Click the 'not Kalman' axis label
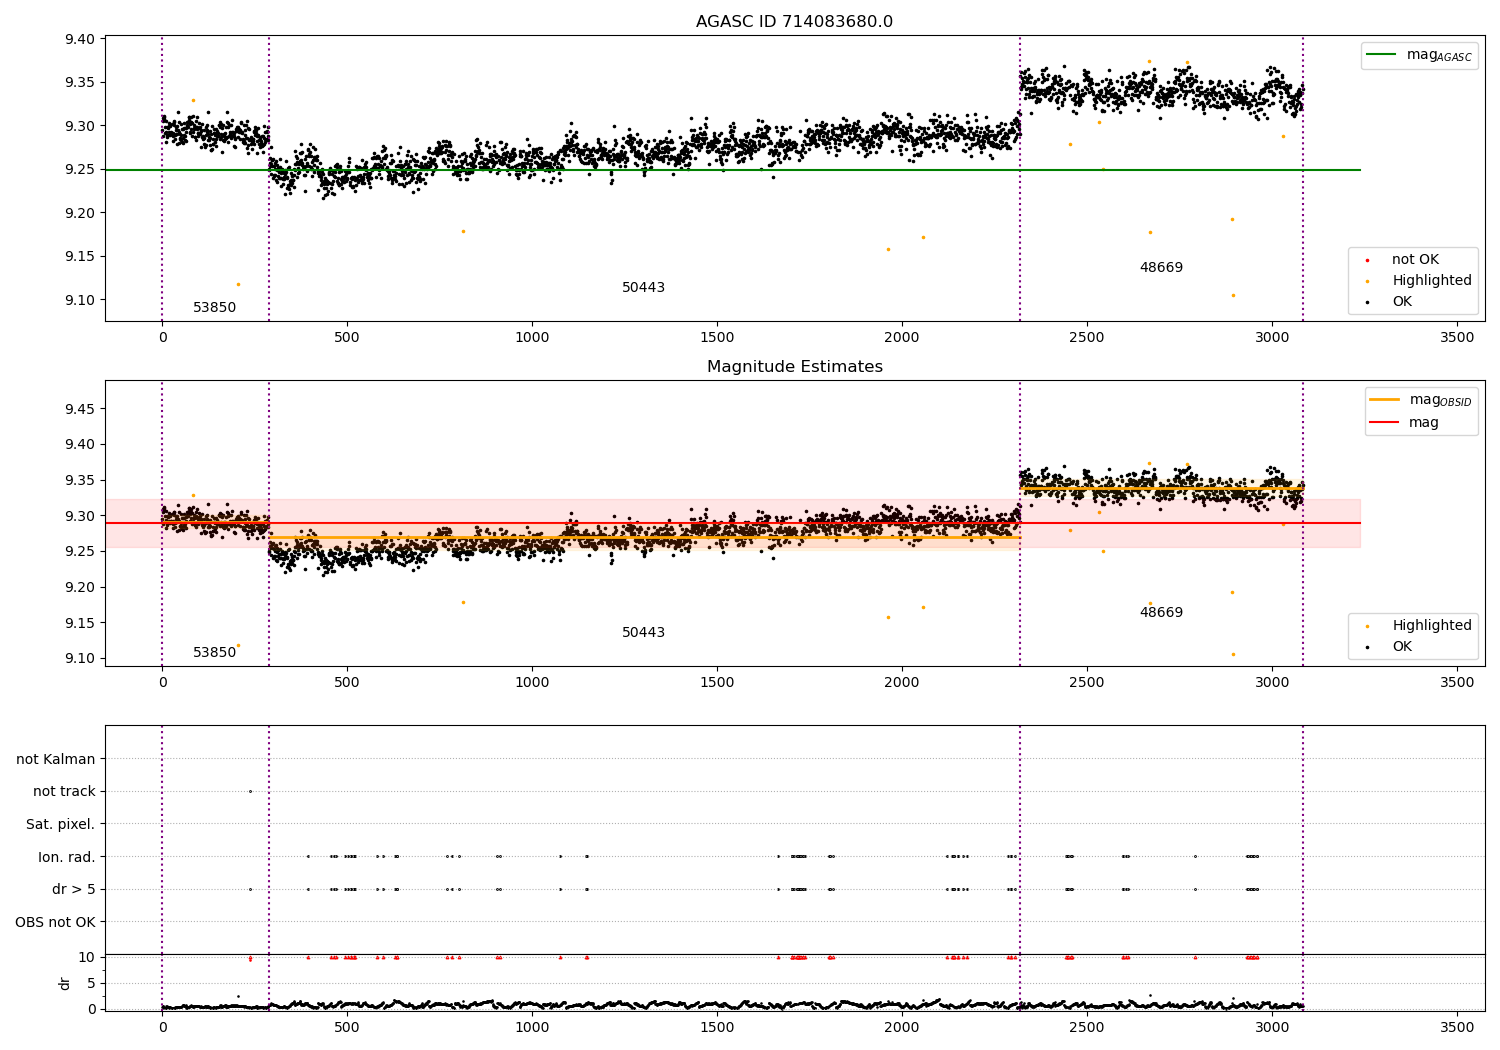The width and height of the screenshot is (1500, 1050). point(56,759)
